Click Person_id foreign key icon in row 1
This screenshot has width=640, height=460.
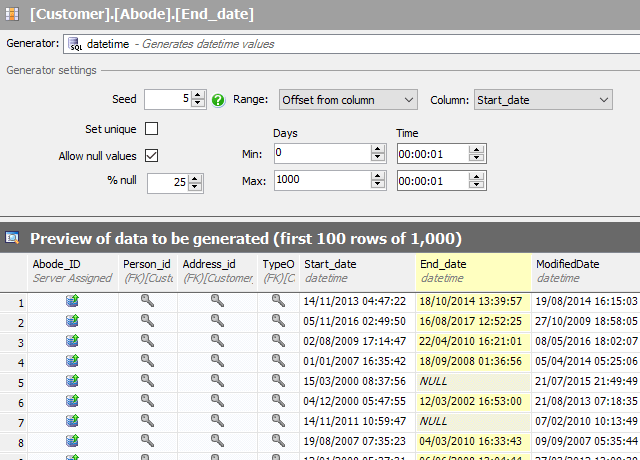[x=147, y=301]
